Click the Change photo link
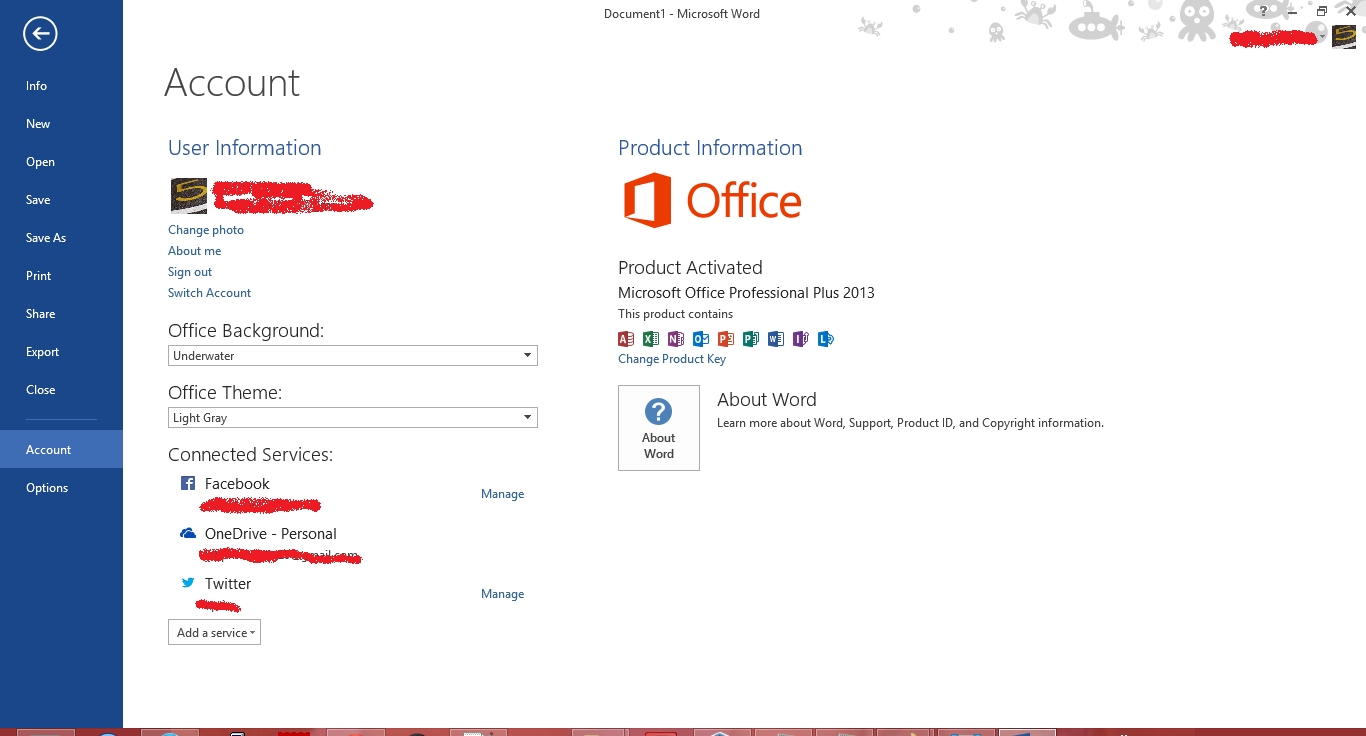The width and height of the screenshot is (1366, 736). click(x=206, y=230)
